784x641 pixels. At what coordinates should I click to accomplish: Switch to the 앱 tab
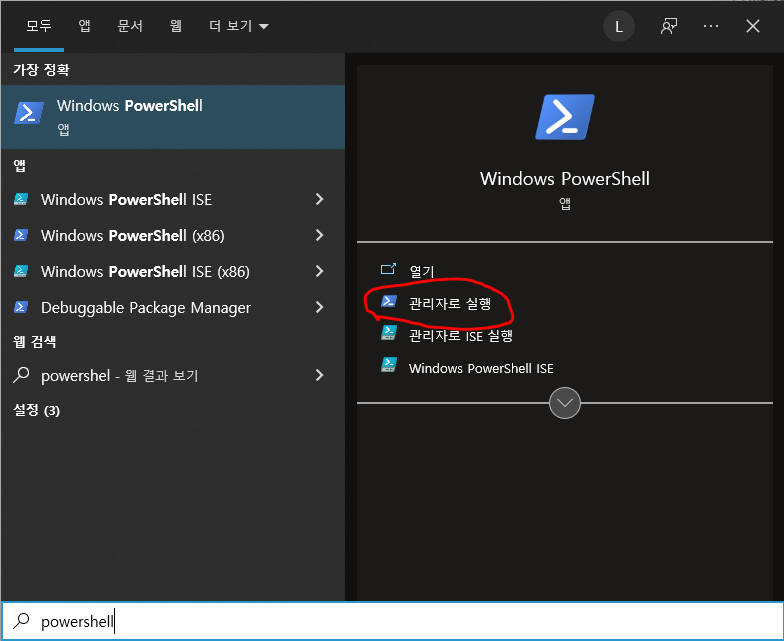(84, 26)
